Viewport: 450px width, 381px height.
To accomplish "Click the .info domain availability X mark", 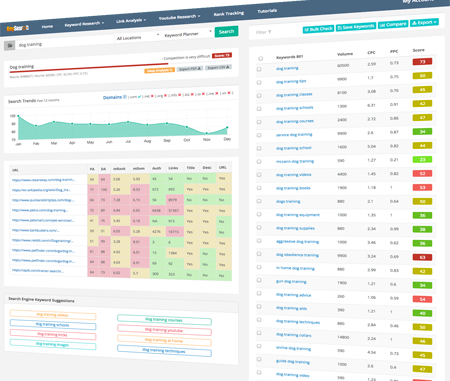I will click(x=179, y=95).
